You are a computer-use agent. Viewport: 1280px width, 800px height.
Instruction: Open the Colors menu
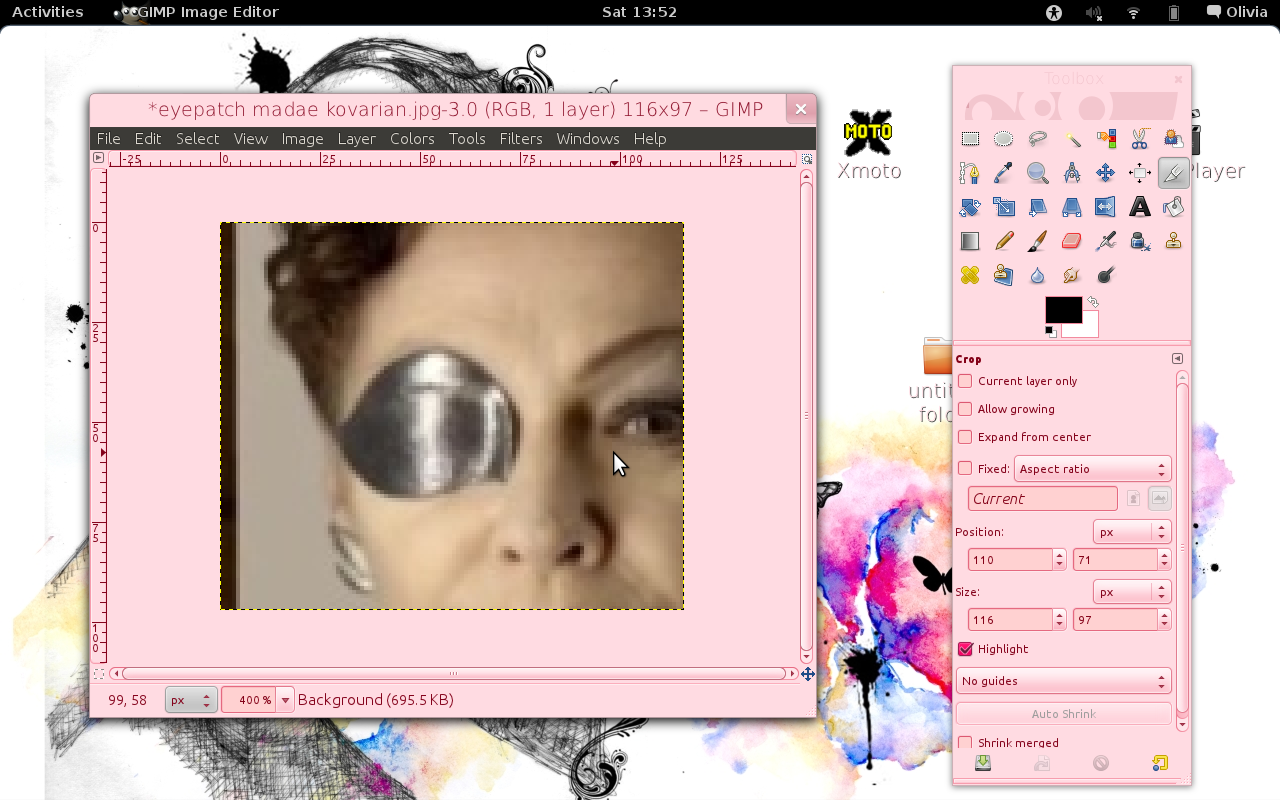(x=412, y=139)
